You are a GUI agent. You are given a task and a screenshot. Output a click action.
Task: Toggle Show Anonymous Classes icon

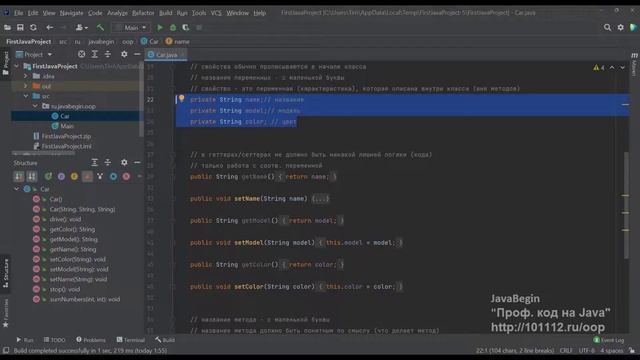point(100,176)
